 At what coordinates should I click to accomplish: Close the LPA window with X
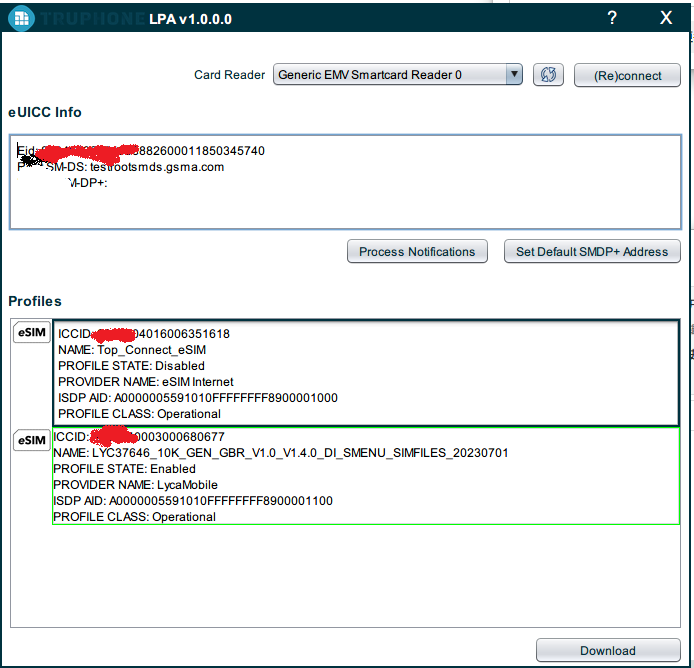tap(666, 18)
